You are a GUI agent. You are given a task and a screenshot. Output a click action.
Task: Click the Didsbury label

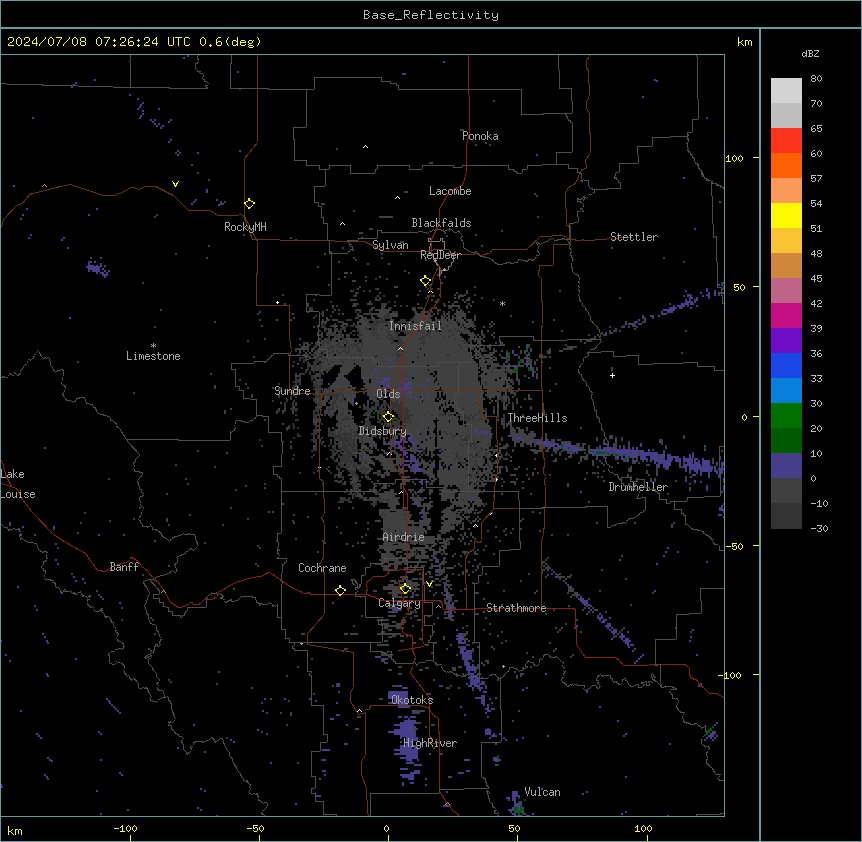[x=383, y=431]
